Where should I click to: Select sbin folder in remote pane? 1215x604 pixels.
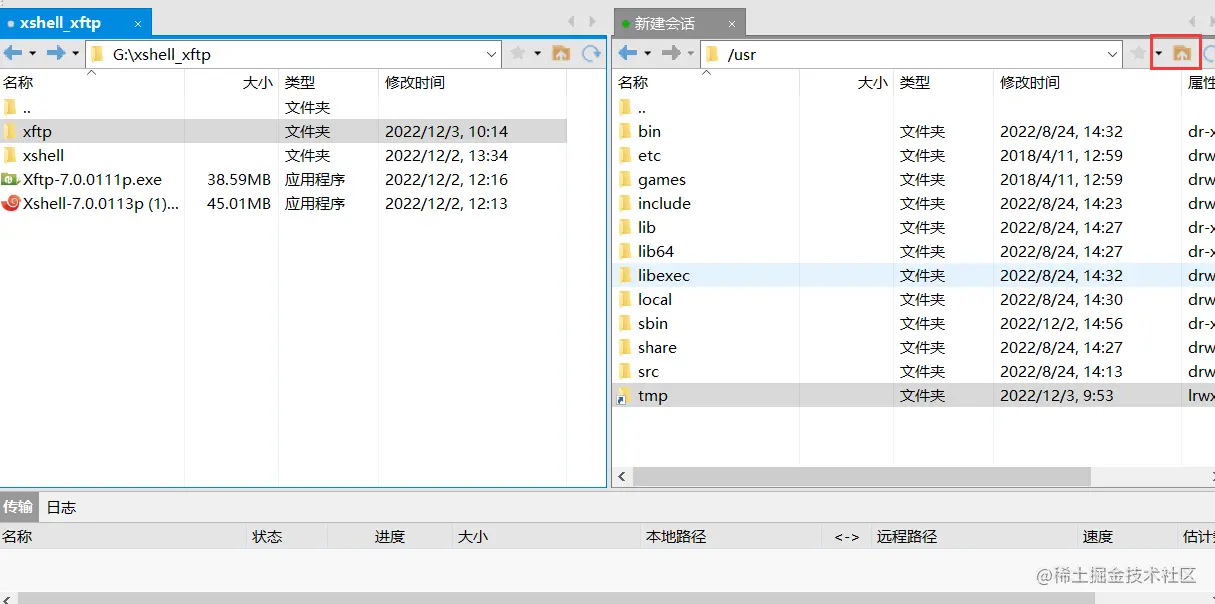tap(914, 323)
